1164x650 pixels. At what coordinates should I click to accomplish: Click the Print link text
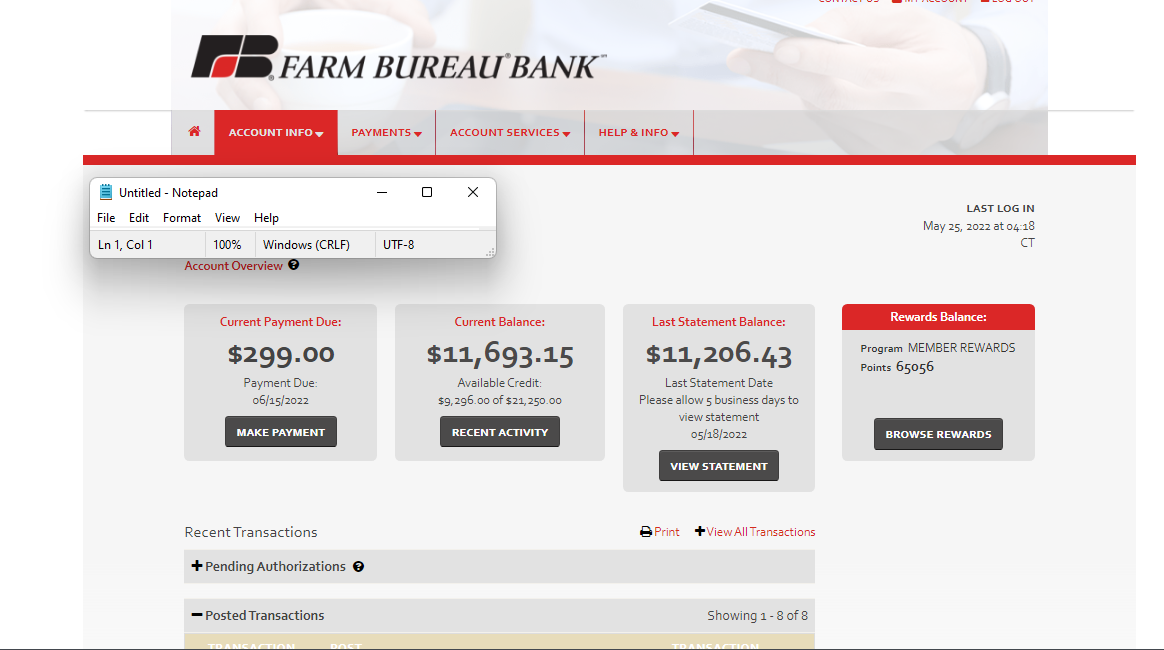[667, 532]
